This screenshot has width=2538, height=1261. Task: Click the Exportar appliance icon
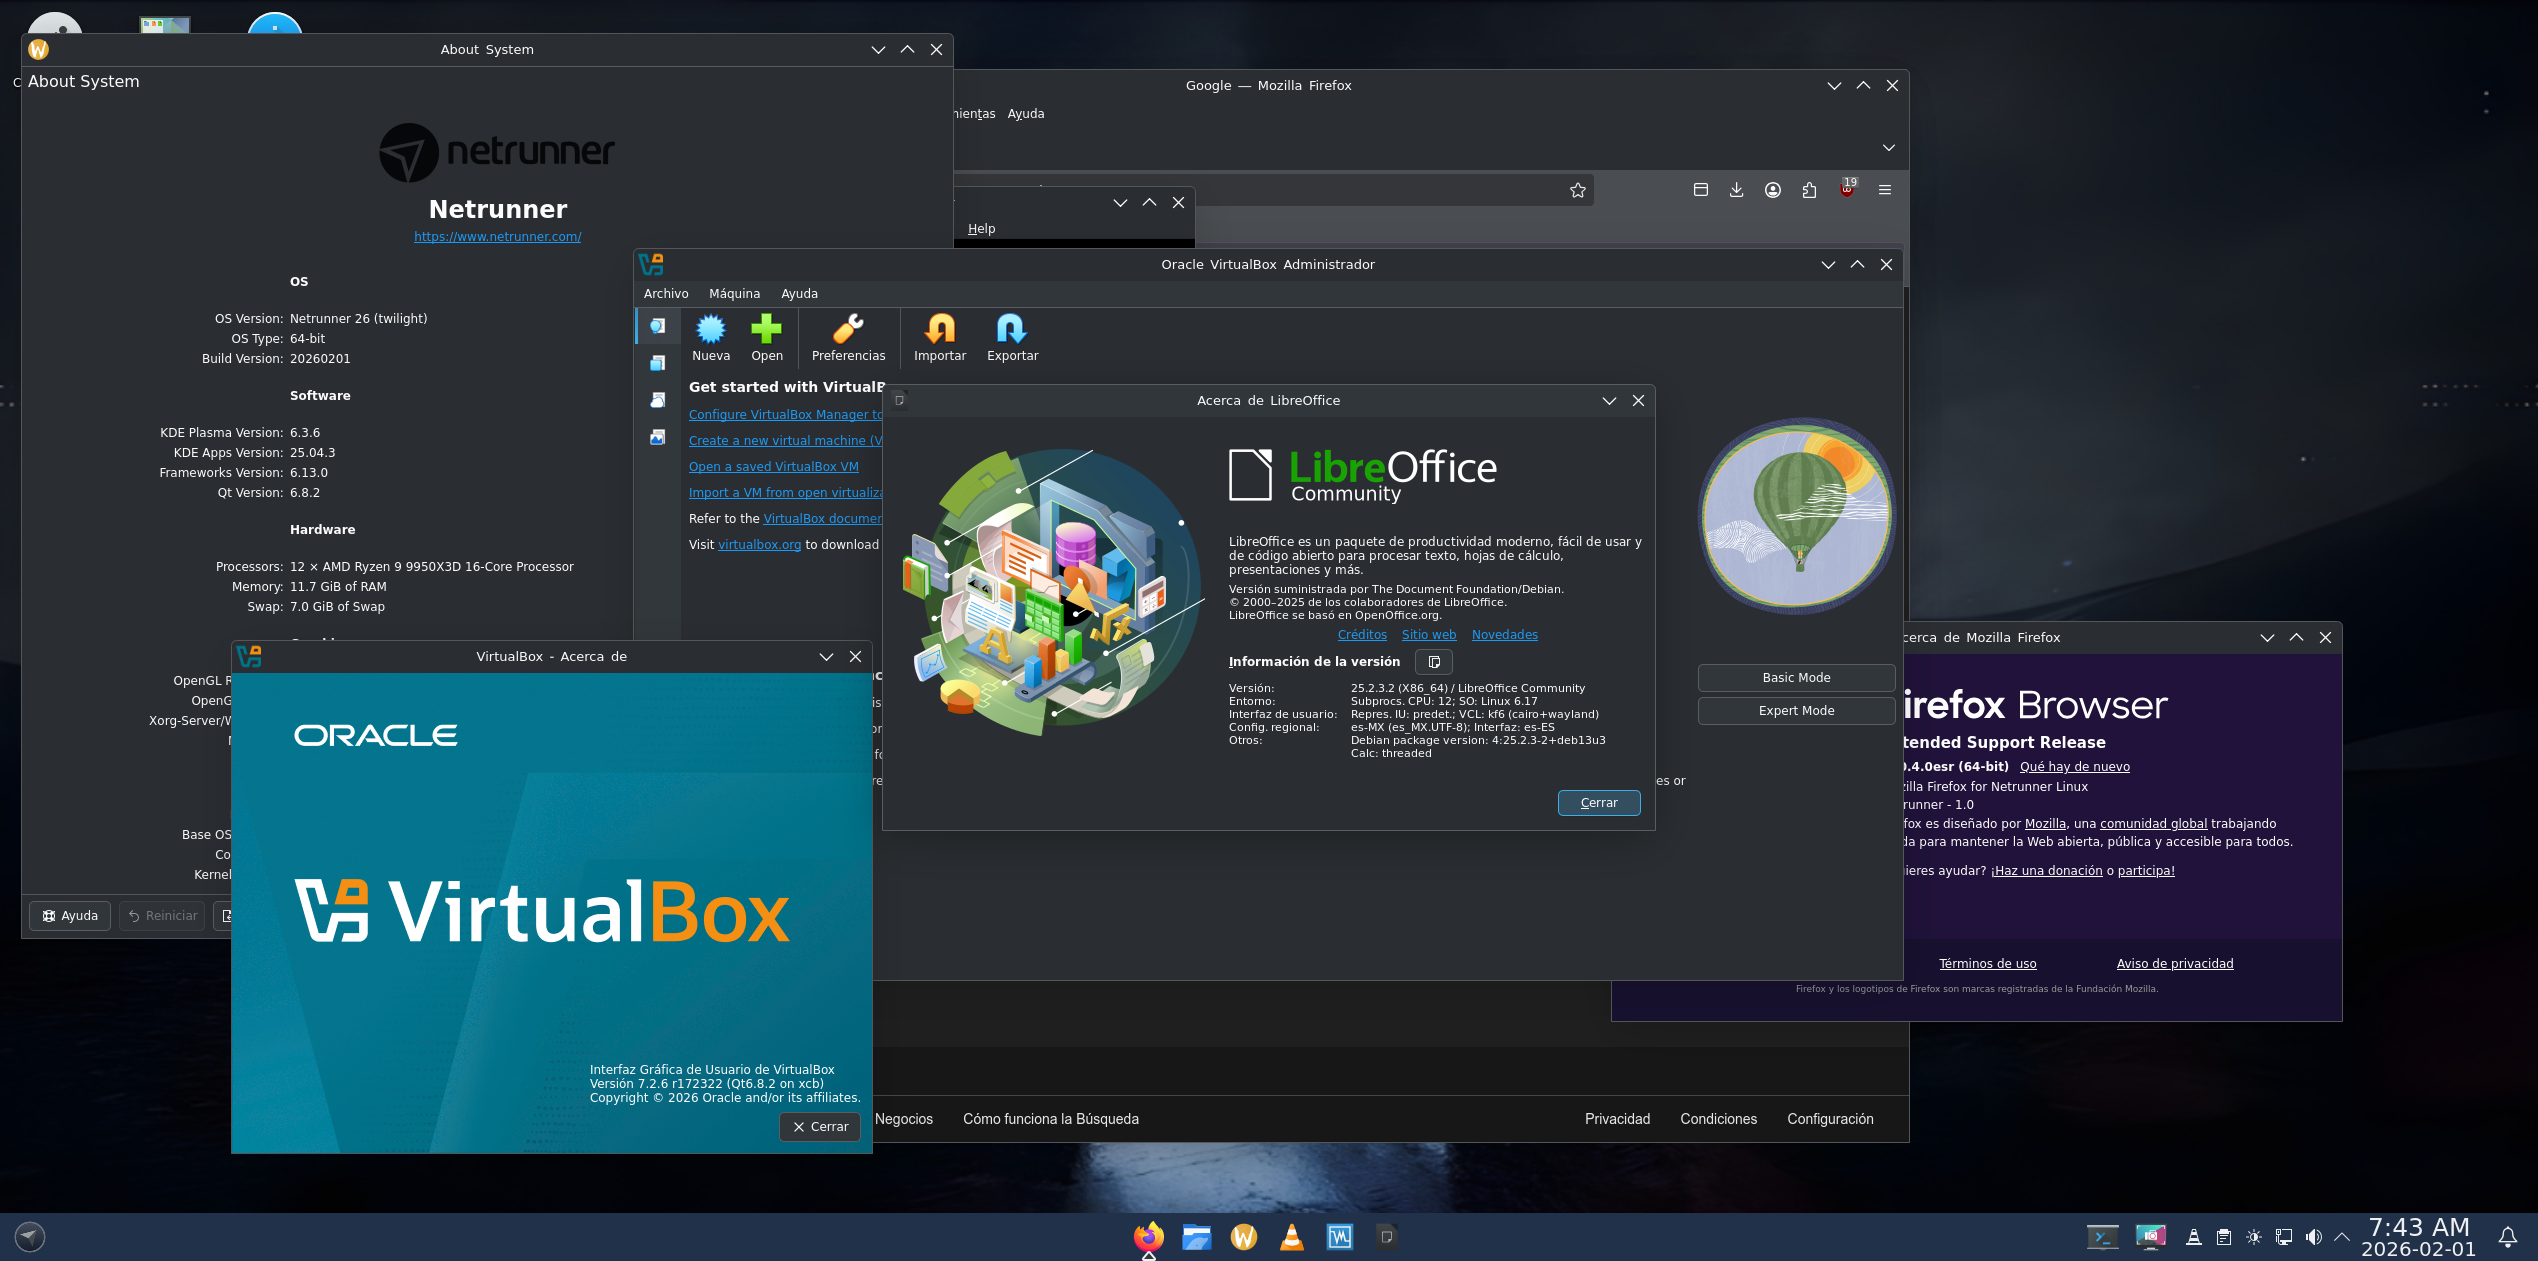pos(1011,329)
